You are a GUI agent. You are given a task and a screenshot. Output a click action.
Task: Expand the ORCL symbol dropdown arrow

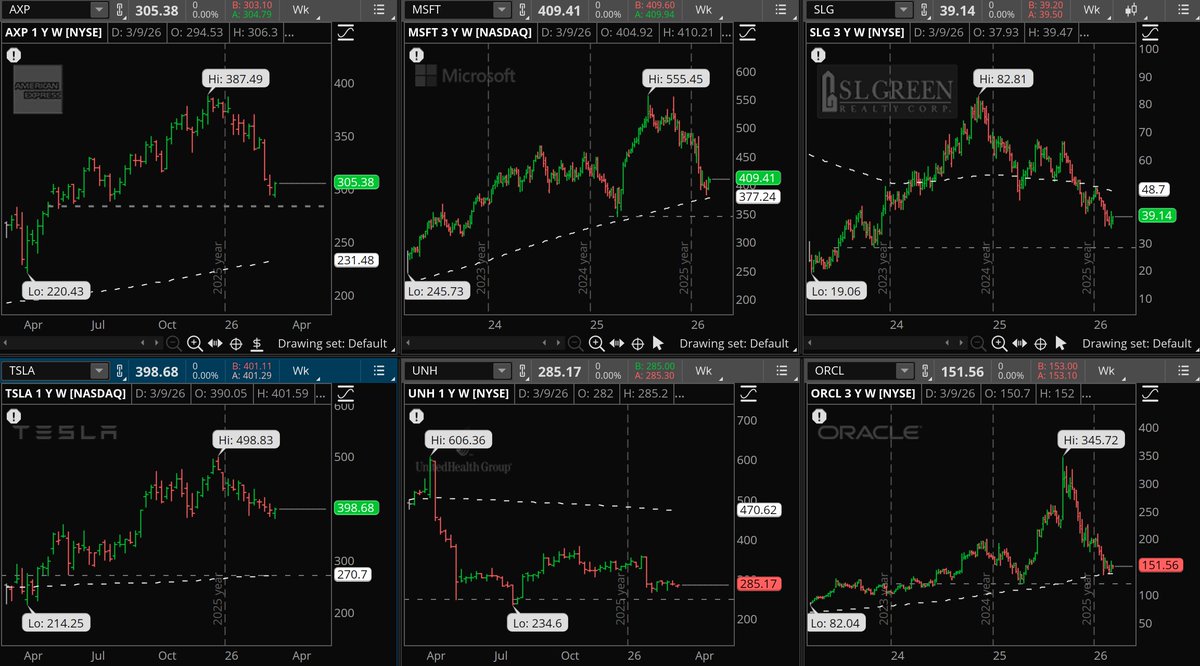(x=905, y=371)
